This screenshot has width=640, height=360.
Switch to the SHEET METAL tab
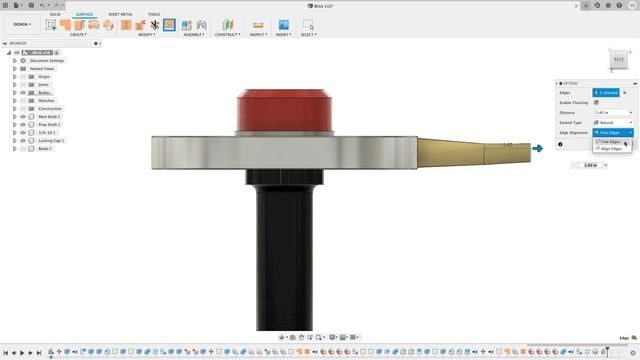[x=120, y=14]
